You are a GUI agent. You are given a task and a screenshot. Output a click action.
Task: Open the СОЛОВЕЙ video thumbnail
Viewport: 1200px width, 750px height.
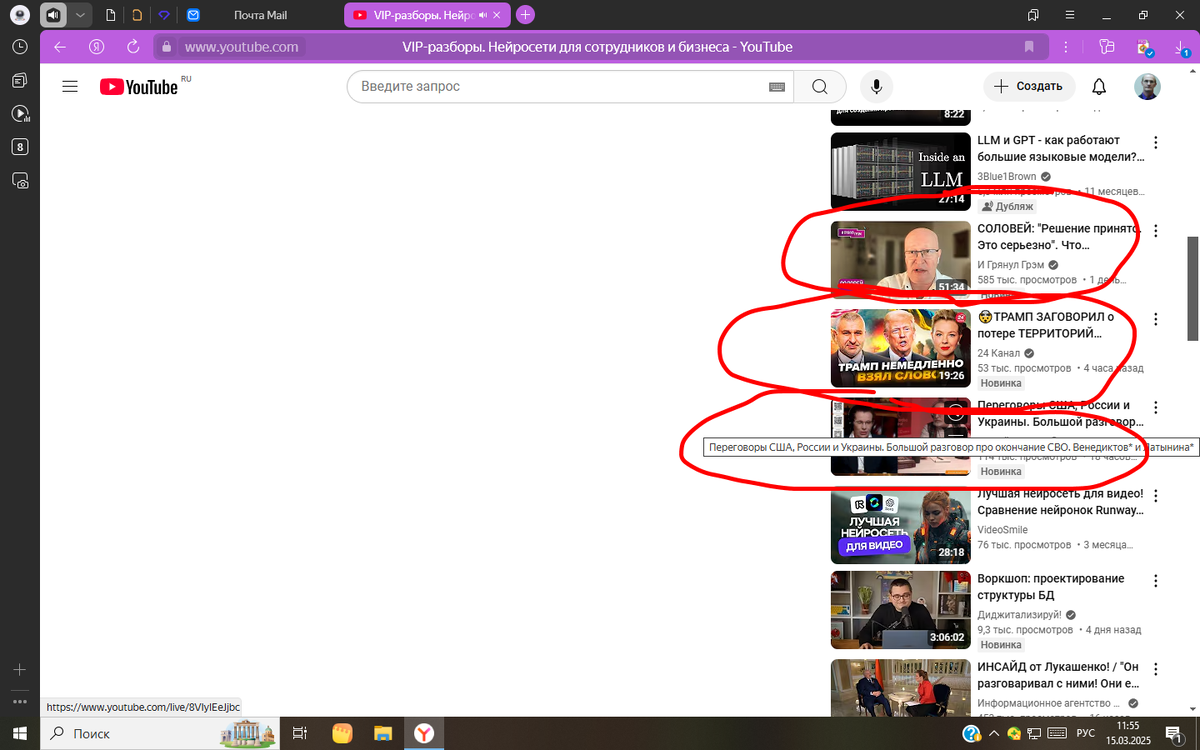(x=900, y=259)
